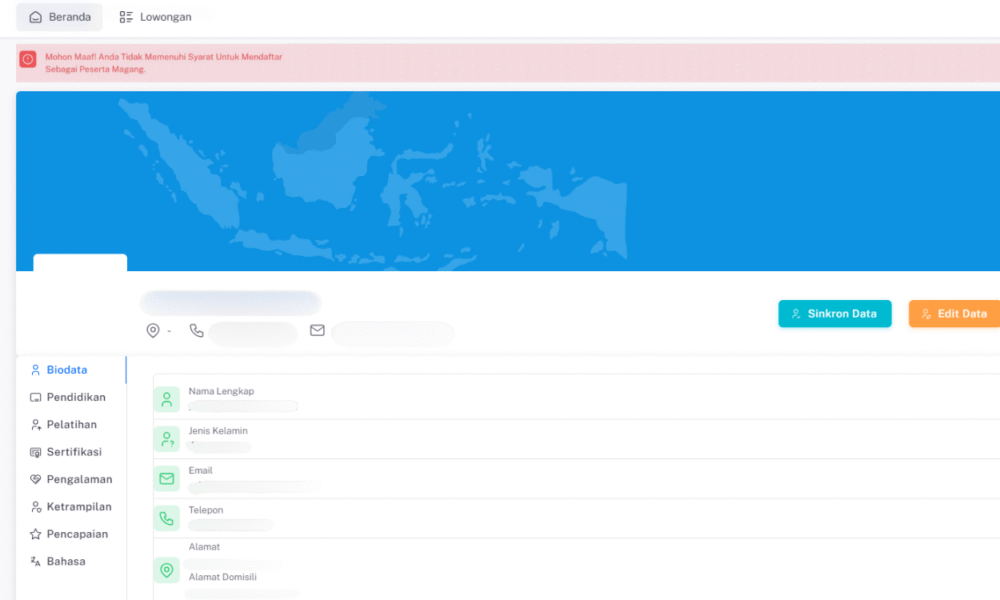The image size is (1000, 600).
Task: Click the Jenis Kelamin label
Action: click(x=218, y=431)
